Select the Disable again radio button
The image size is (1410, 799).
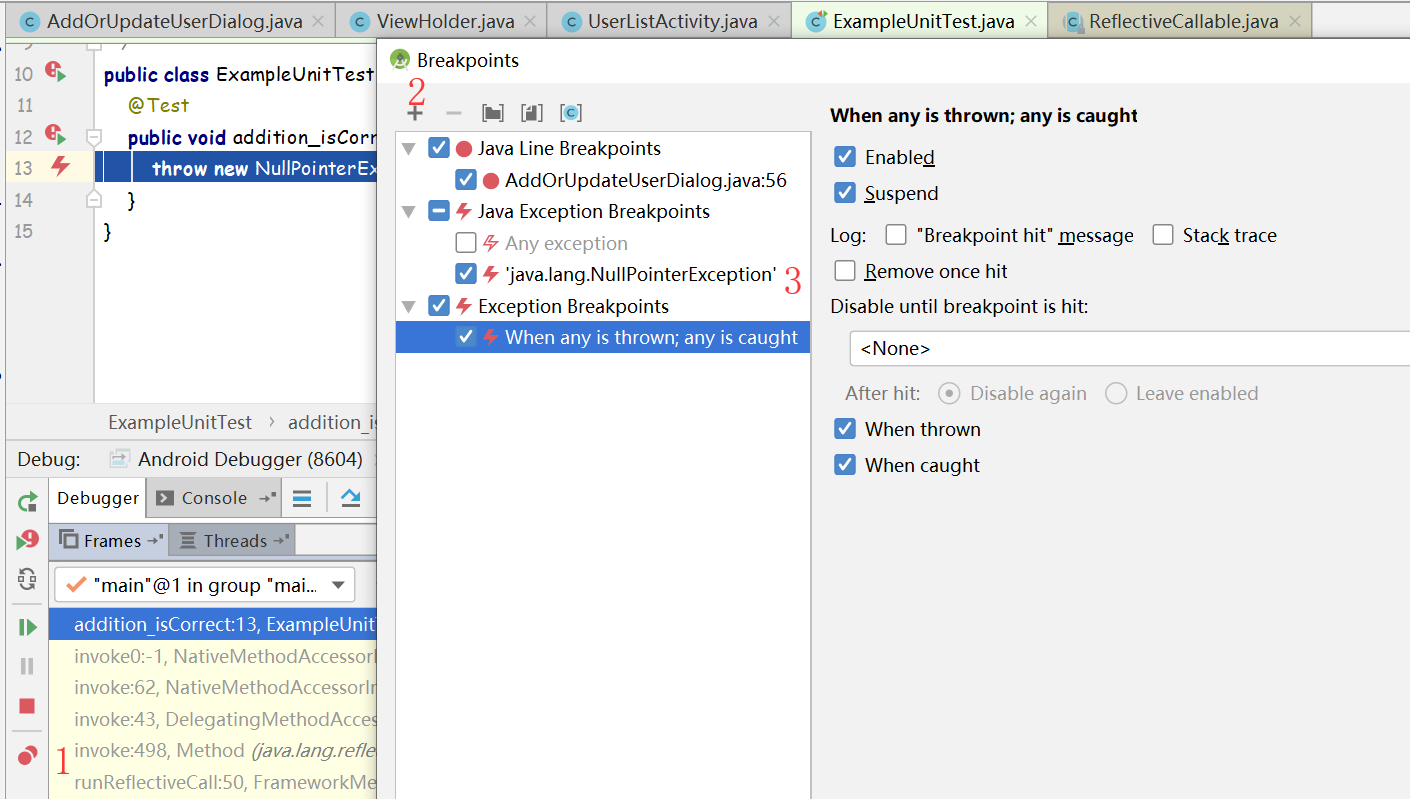point(950,393)
